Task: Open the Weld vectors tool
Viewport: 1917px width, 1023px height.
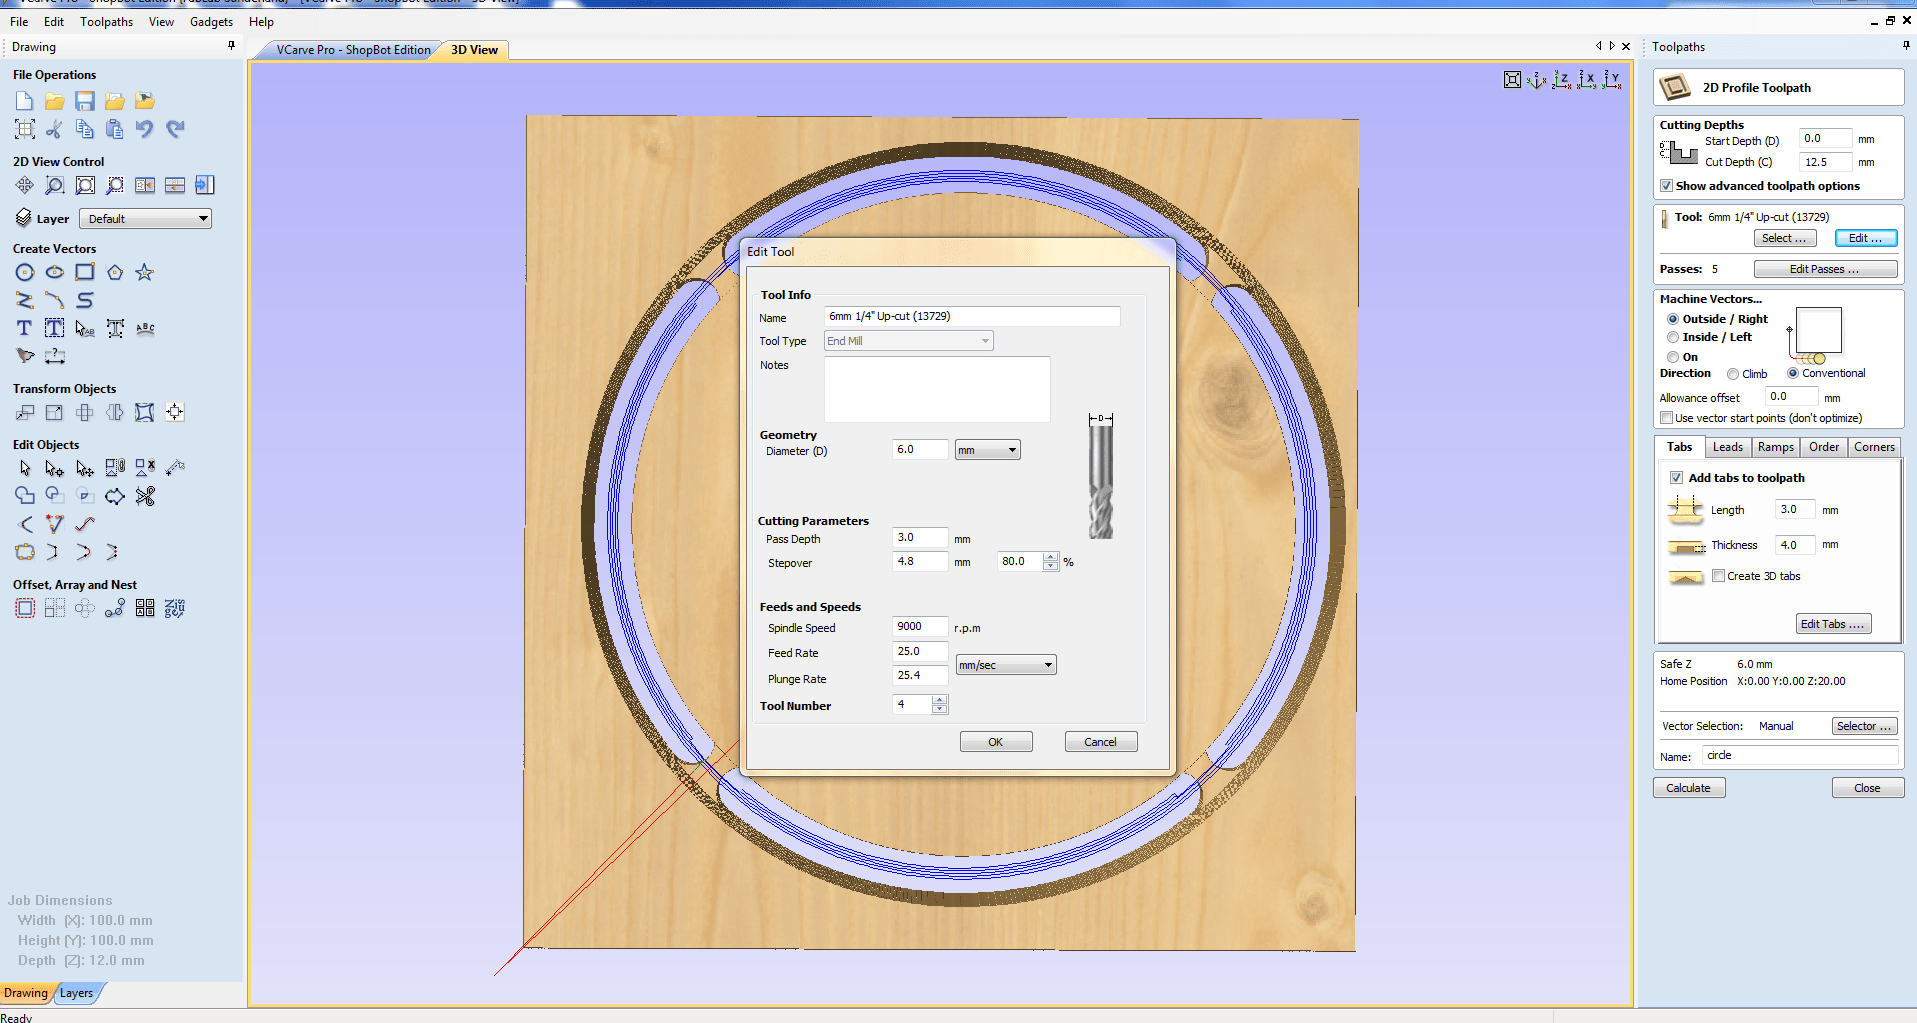Action: click(24, 496)
